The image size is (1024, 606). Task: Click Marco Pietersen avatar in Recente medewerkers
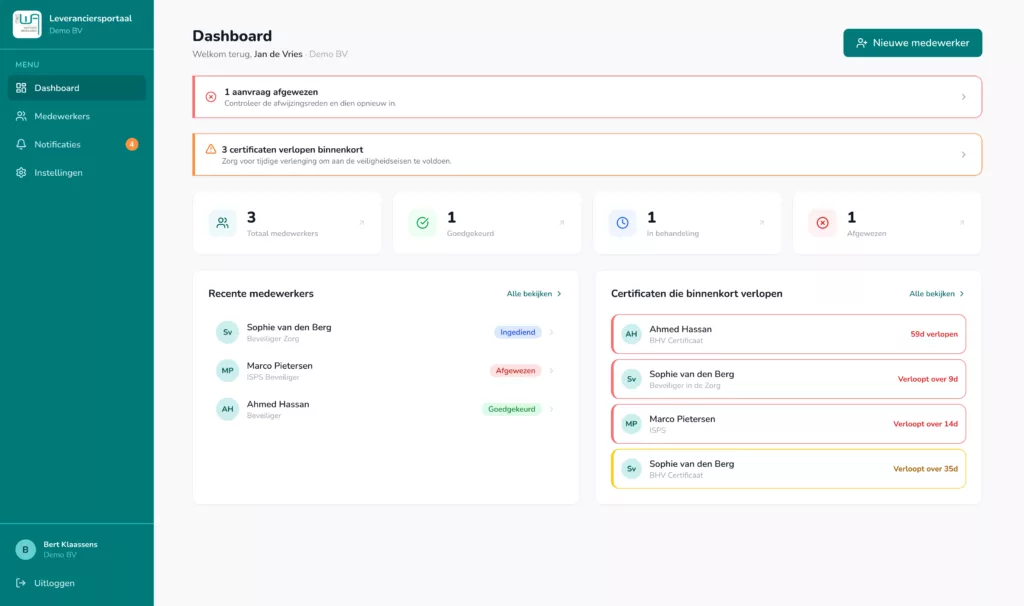tap(227, 371)
